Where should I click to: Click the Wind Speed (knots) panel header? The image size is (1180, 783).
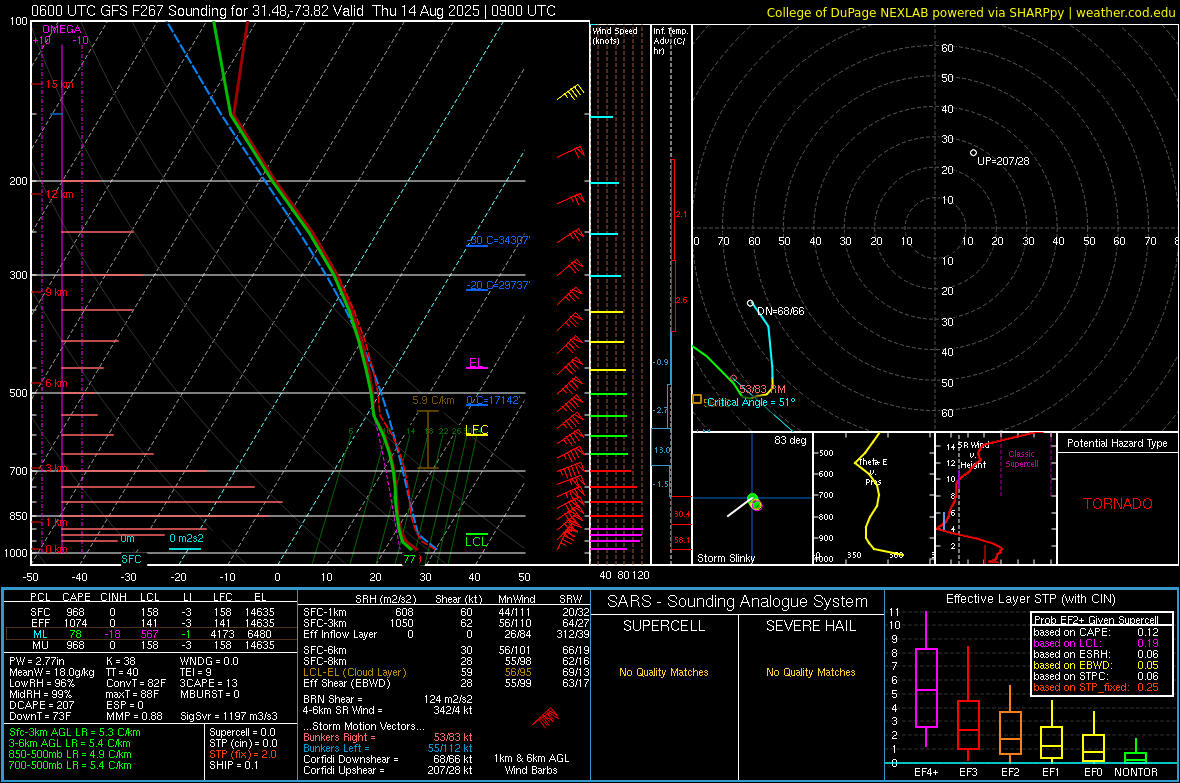coord(615,35)
